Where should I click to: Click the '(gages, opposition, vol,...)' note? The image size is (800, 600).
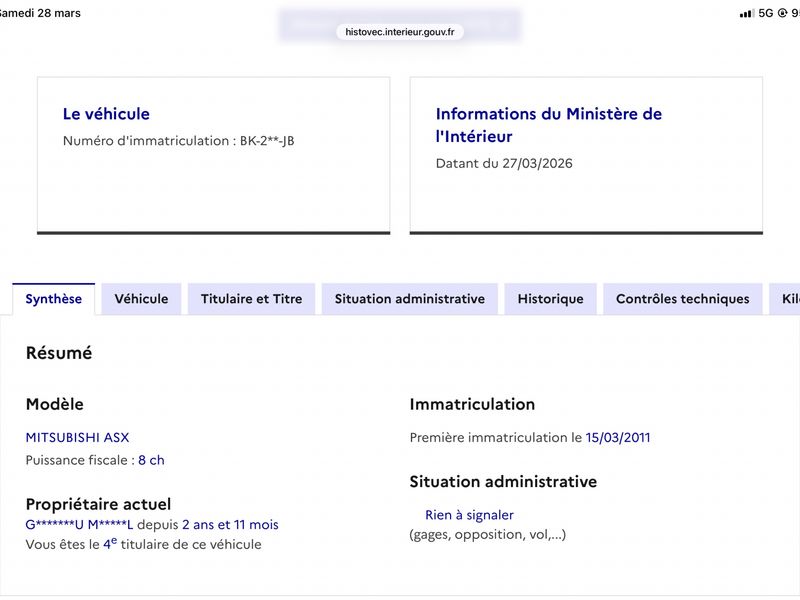click(x=488, y=535)
